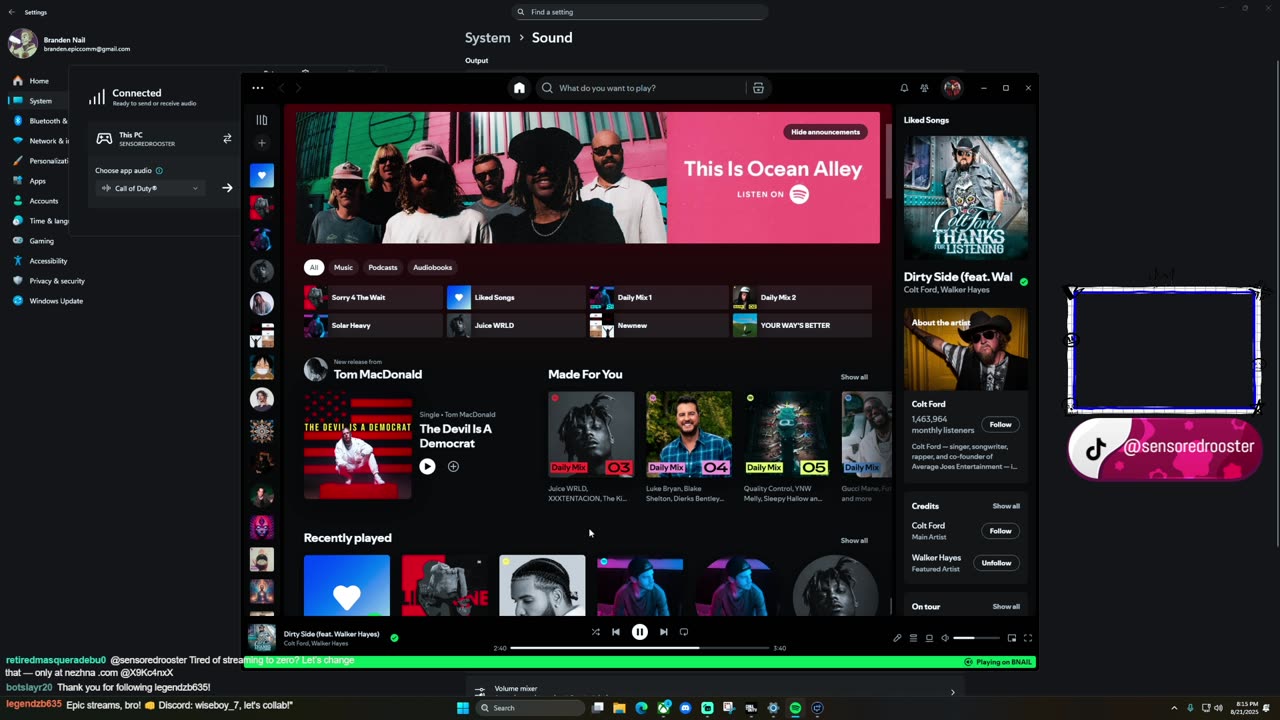
Task: Open the lyrics microphone icon
Action: pyautogui.click(x=897, y=638)
